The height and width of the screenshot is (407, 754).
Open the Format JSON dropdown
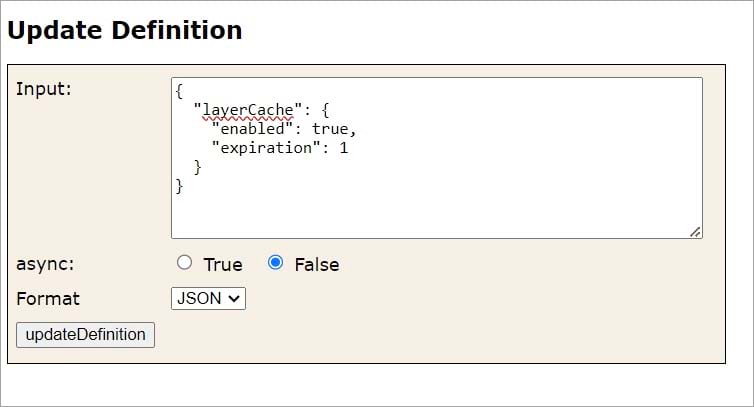pyautogui.click(x=209, y=298)
